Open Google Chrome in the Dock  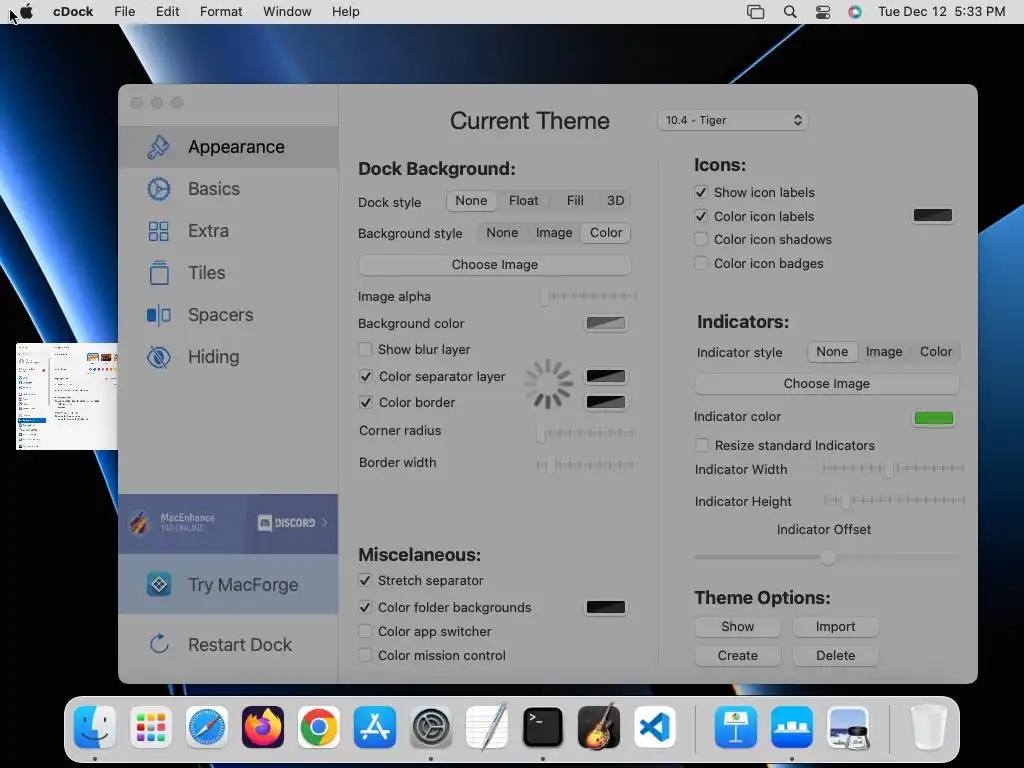pos(319,727)
